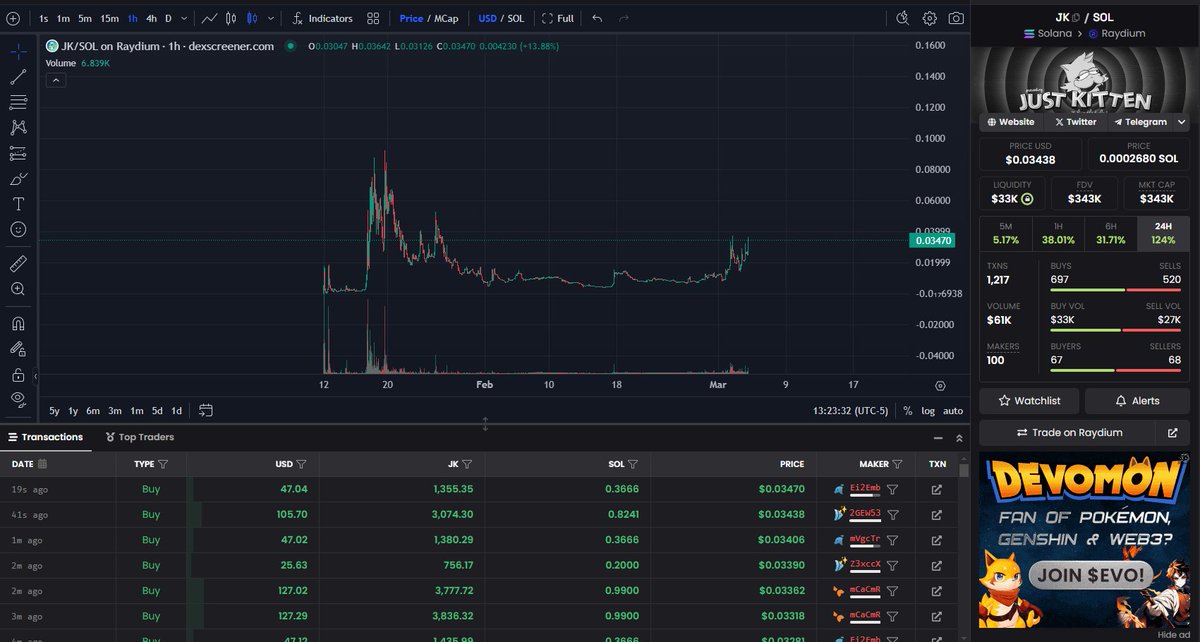Select the ruler measure tool

click(x=18, y=263)
